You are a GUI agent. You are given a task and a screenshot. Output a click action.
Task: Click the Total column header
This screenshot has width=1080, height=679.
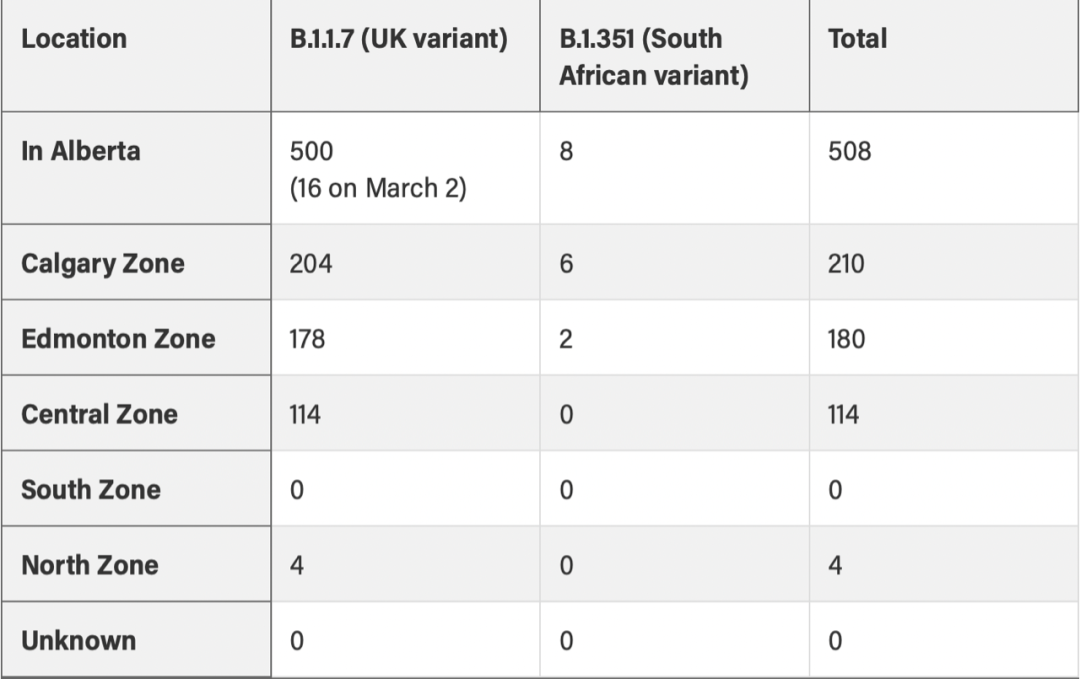[858, 39]
